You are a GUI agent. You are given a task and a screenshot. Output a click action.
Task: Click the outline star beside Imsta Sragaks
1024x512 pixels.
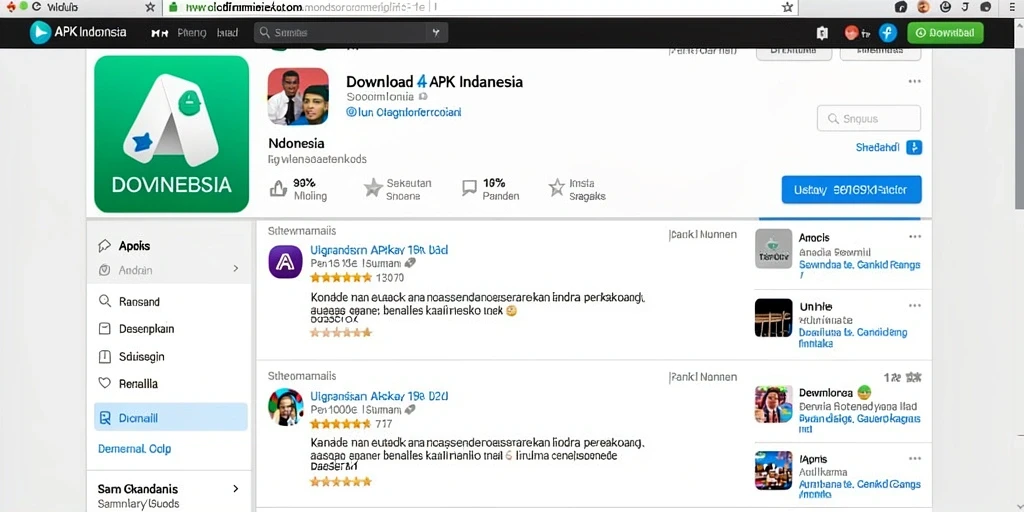pos(556,189)
